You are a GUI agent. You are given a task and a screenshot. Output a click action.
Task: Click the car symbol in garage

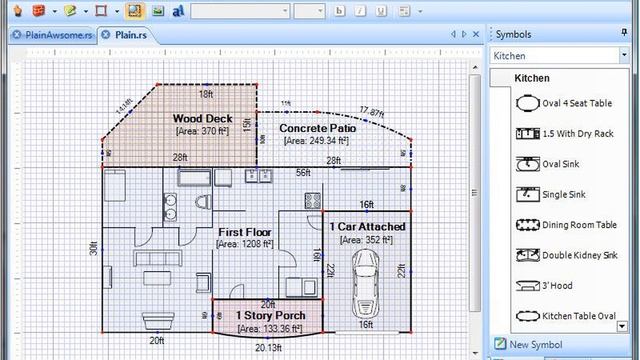click(x=365, y=283)
